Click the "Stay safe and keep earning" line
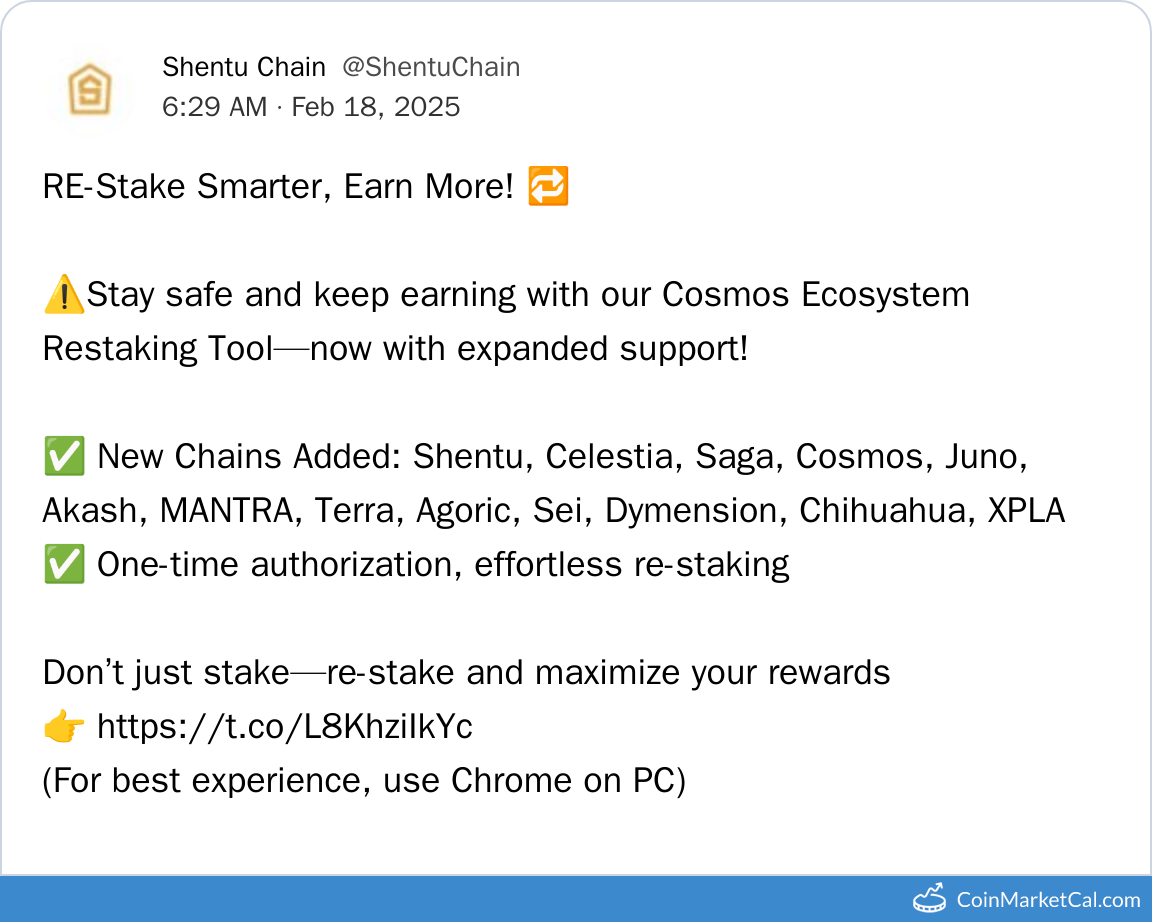Screen dimensions: 1152x922 528,295
